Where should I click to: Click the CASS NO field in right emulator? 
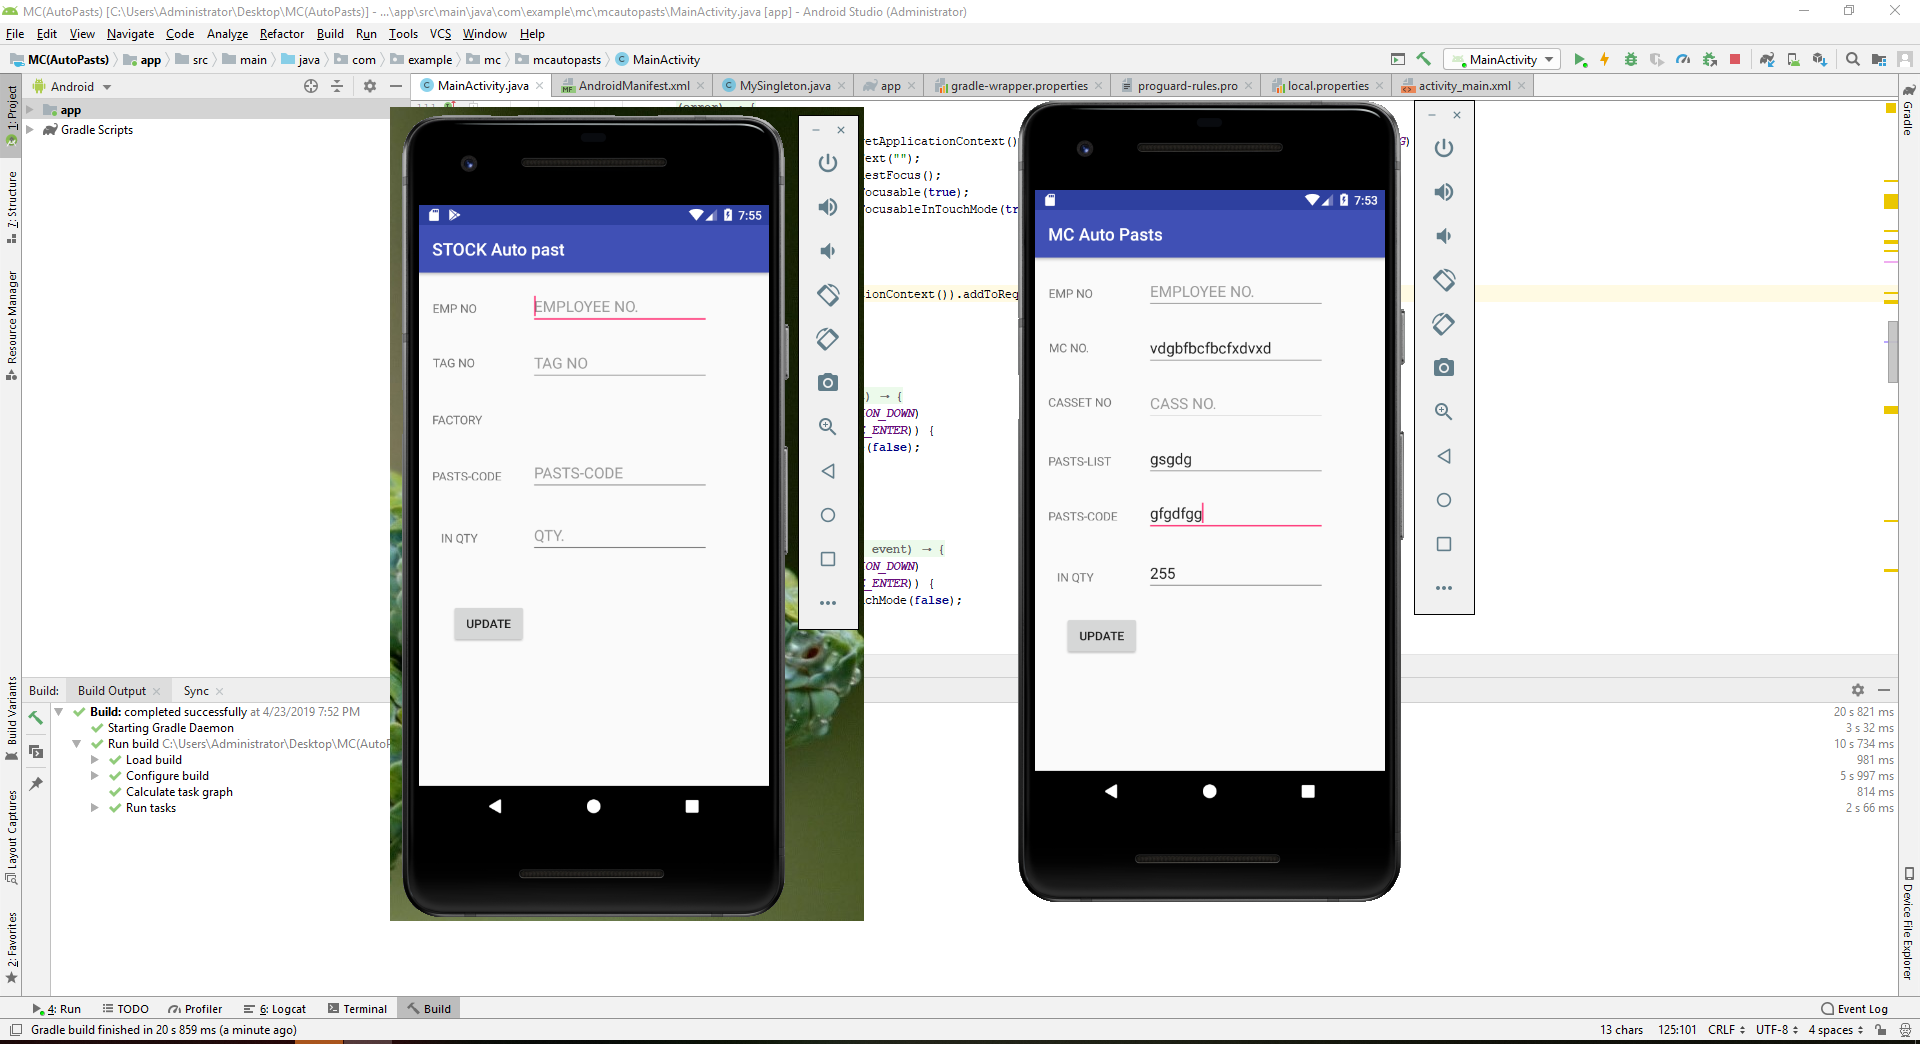tap(1235, 404)
